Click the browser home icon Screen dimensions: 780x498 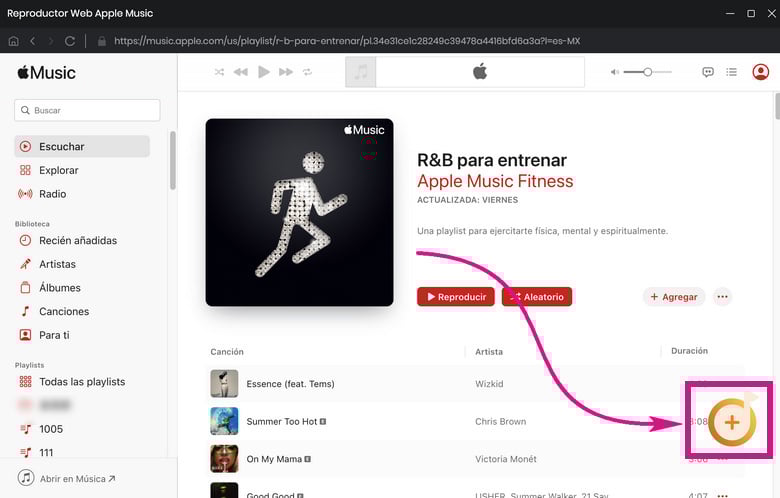pyautogui.click(x=14, y=41)
